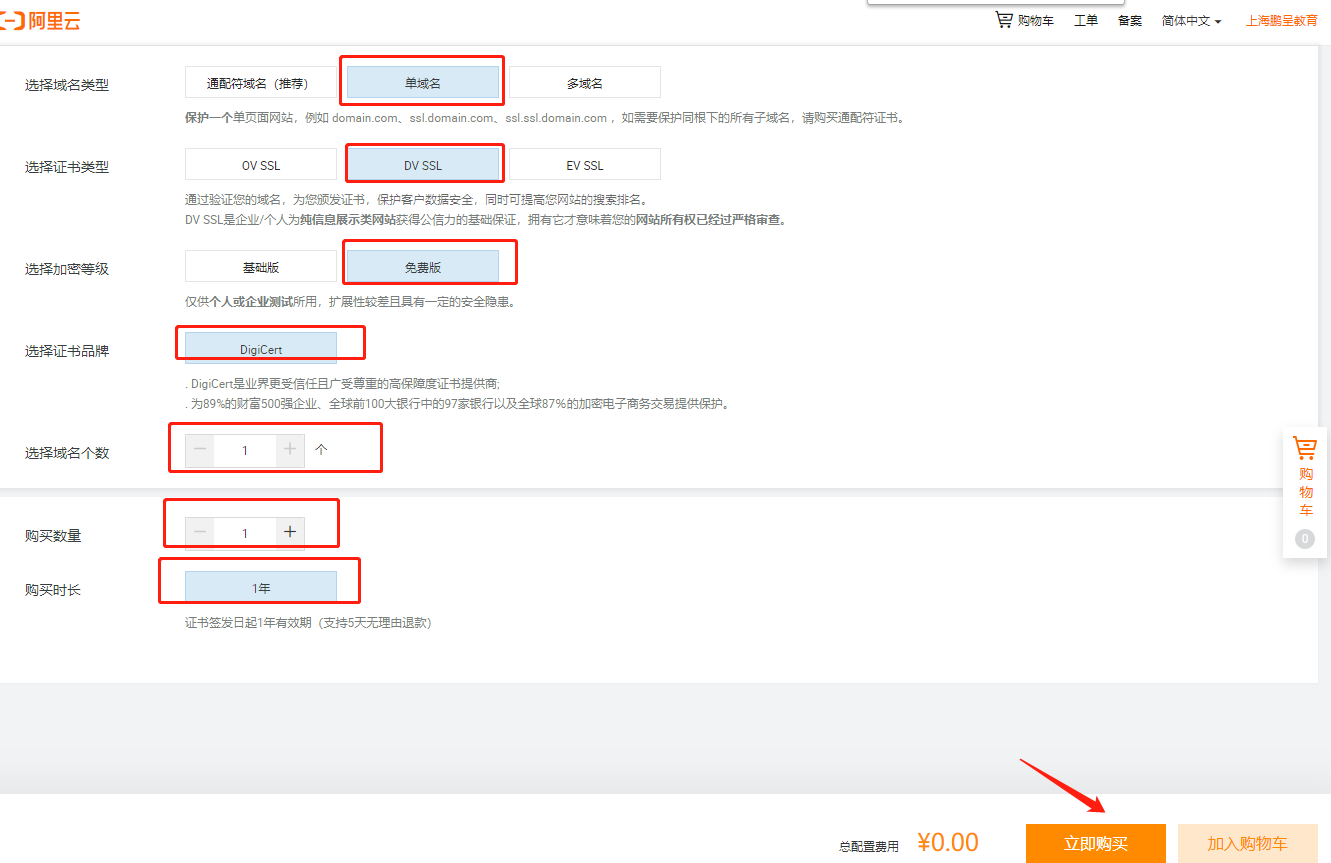Click 加入购物车 button

pyautogui.click(x=1248, y=843)
